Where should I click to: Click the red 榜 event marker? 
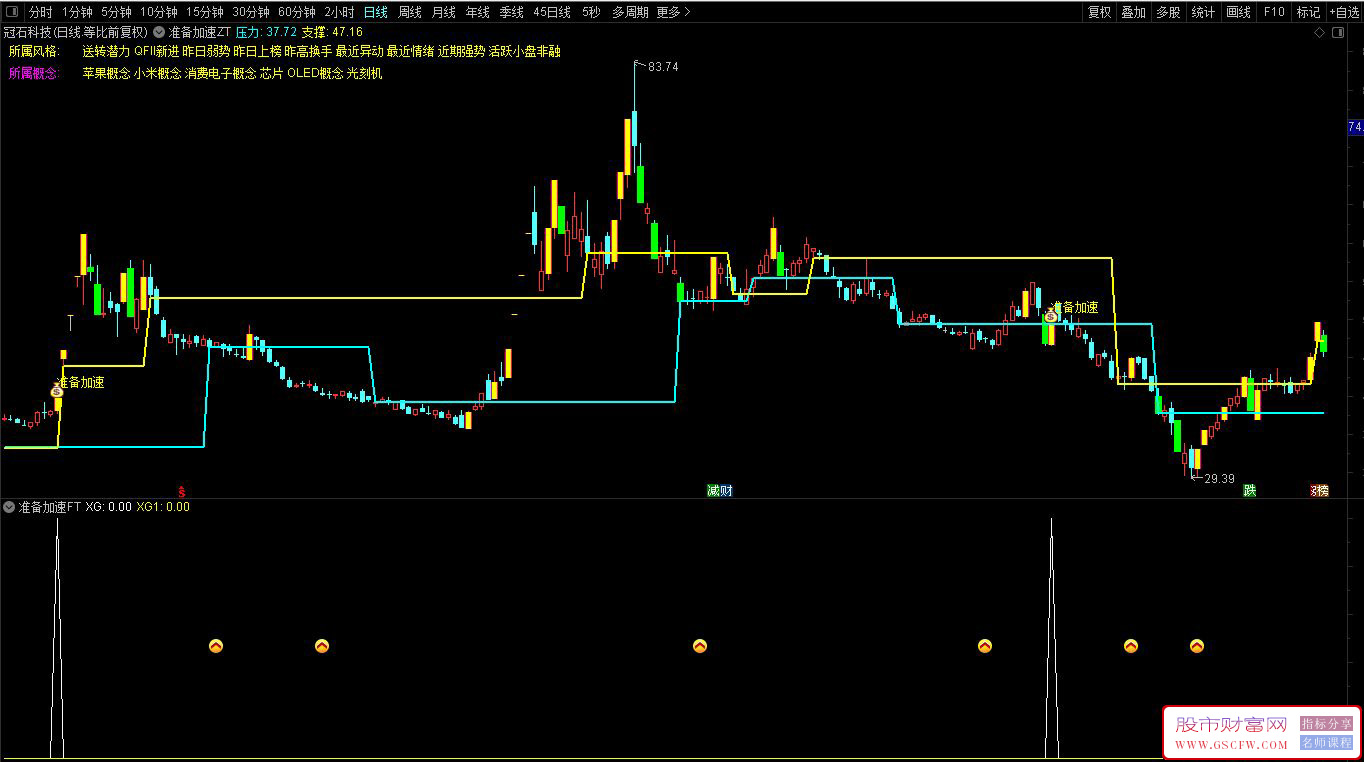(x=1320, y=491)
